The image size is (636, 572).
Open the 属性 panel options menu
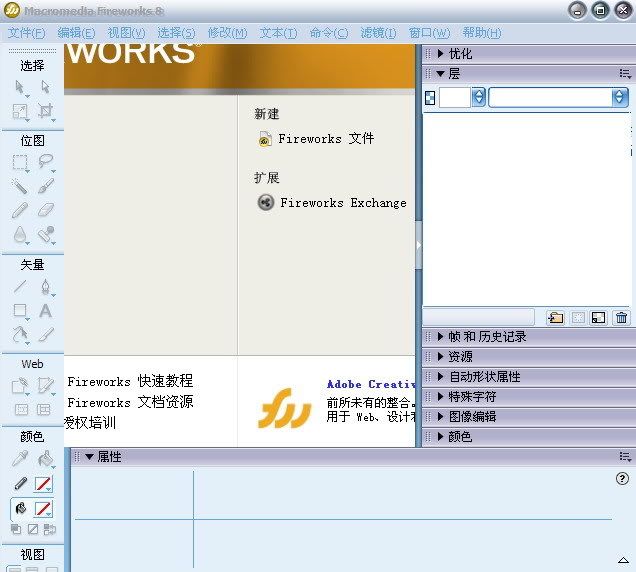(625, 457)
